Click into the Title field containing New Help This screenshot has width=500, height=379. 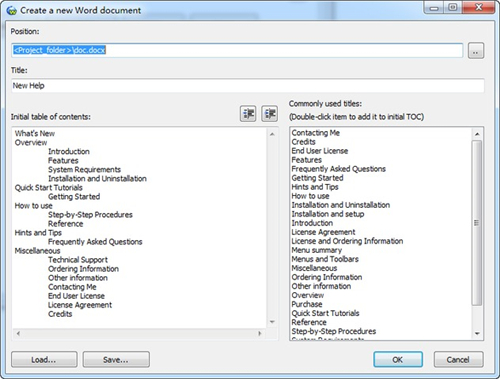(248, 86)
